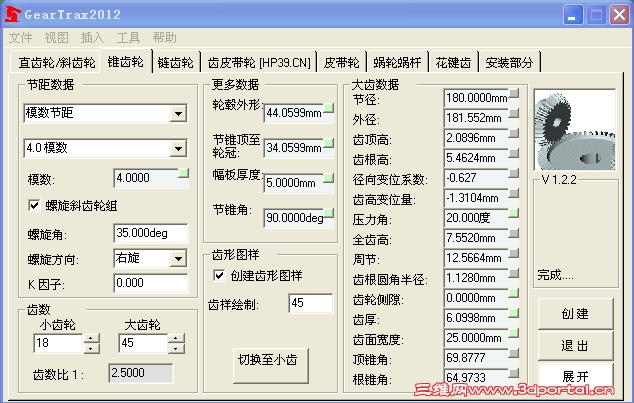Click the 小齿轮 18 teeth field
634x403 pixels.
click(59, 343)
